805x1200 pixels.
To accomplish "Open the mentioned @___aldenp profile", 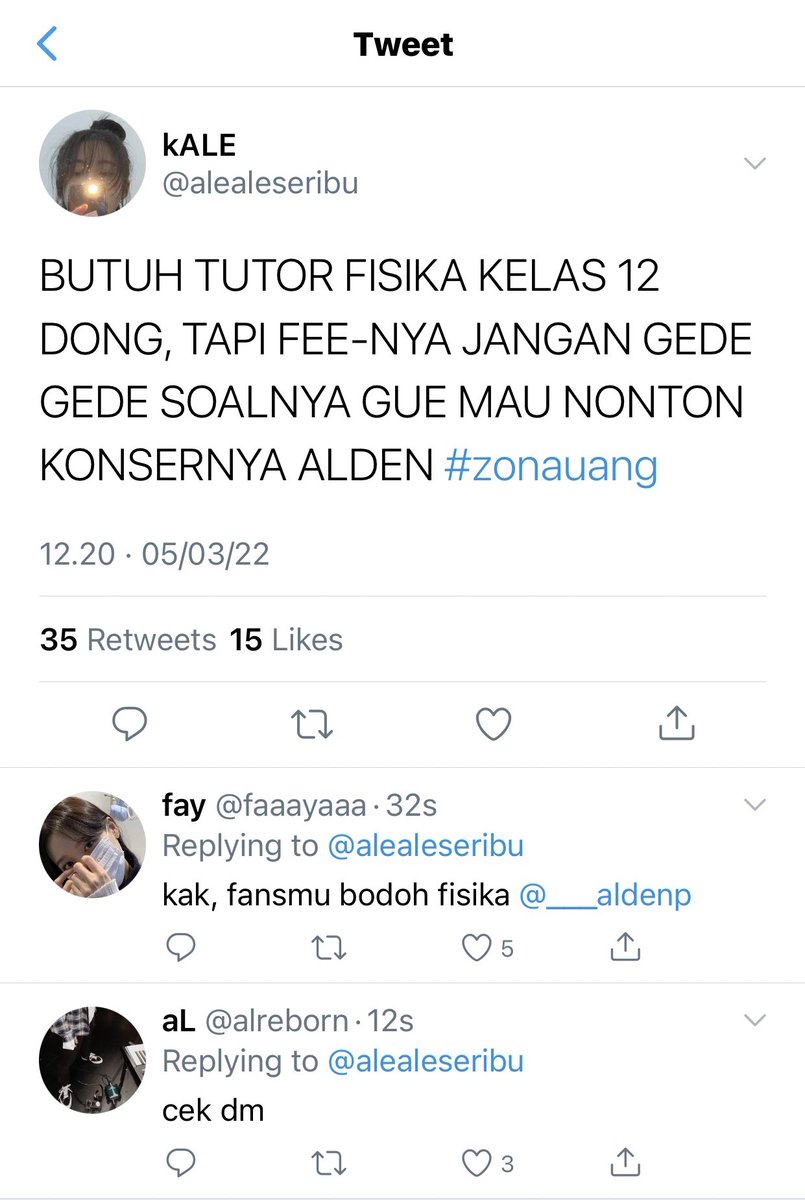I will [605, 895].
